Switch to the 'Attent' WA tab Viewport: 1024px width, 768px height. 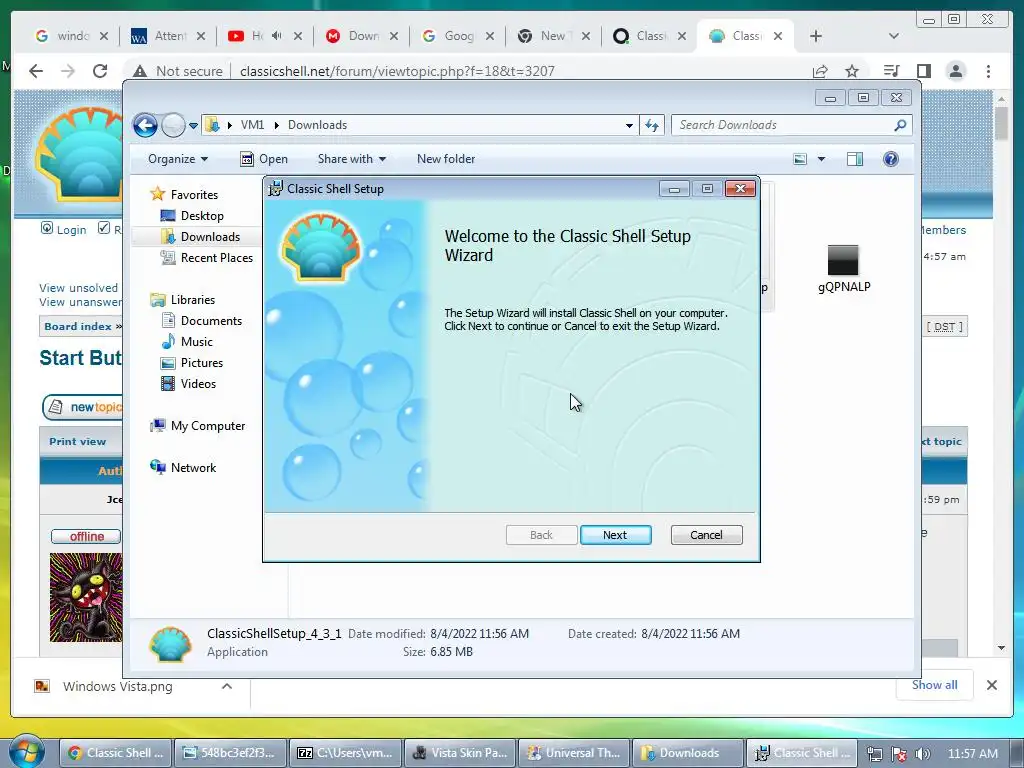[168, 36]
